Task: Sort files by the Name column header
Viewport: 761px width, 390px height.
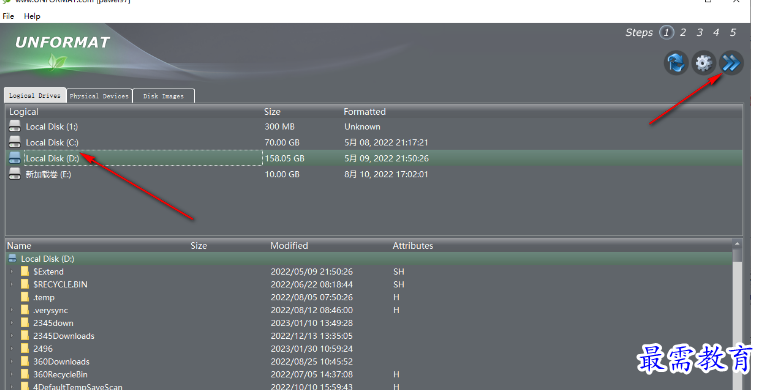Action: (x=19, y=246)
